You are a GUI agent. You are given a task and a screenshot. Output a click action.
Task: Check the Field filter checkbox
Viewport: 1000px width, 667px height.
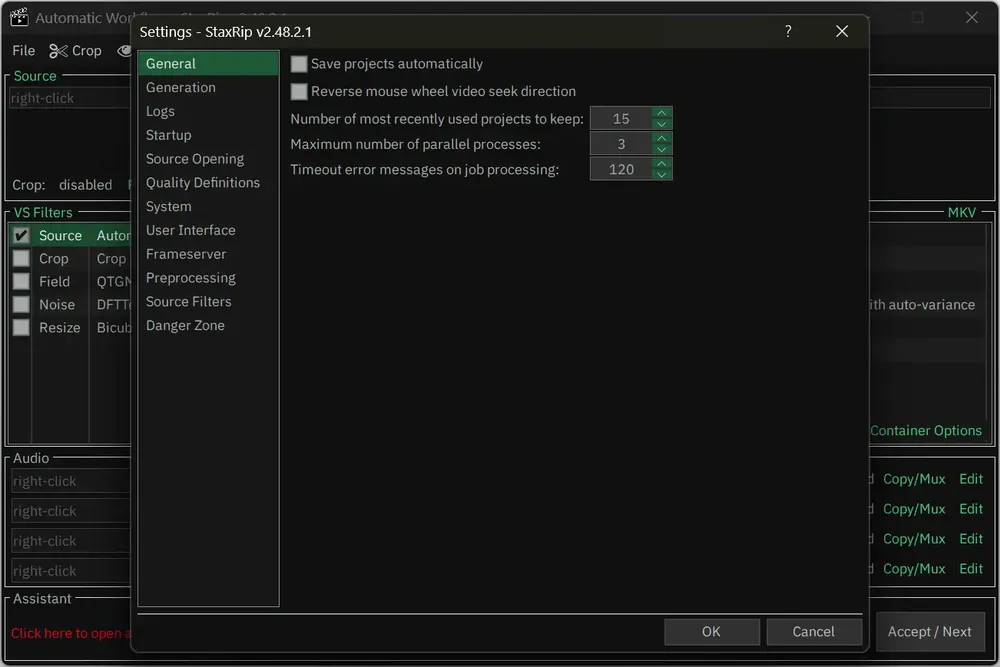pyautogui.click(x=21, y=281)
